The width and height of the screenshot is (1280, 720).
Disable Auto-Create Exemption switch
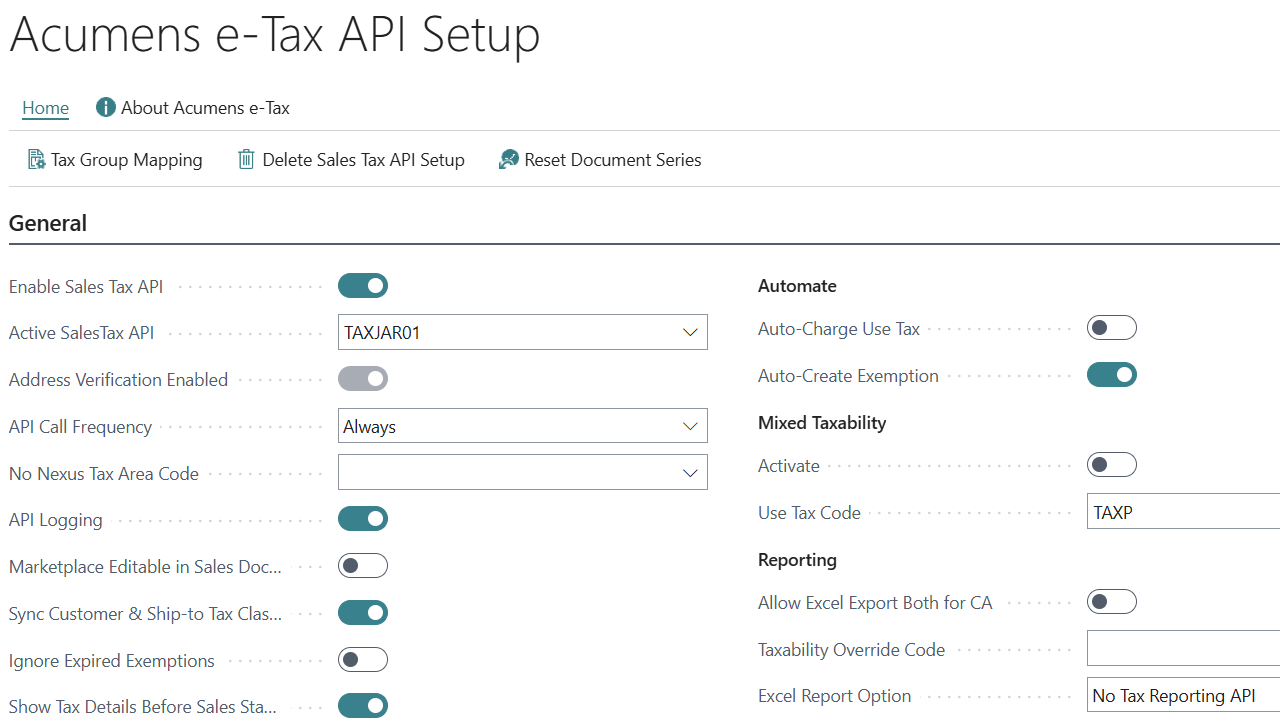tap(1111, 375)
